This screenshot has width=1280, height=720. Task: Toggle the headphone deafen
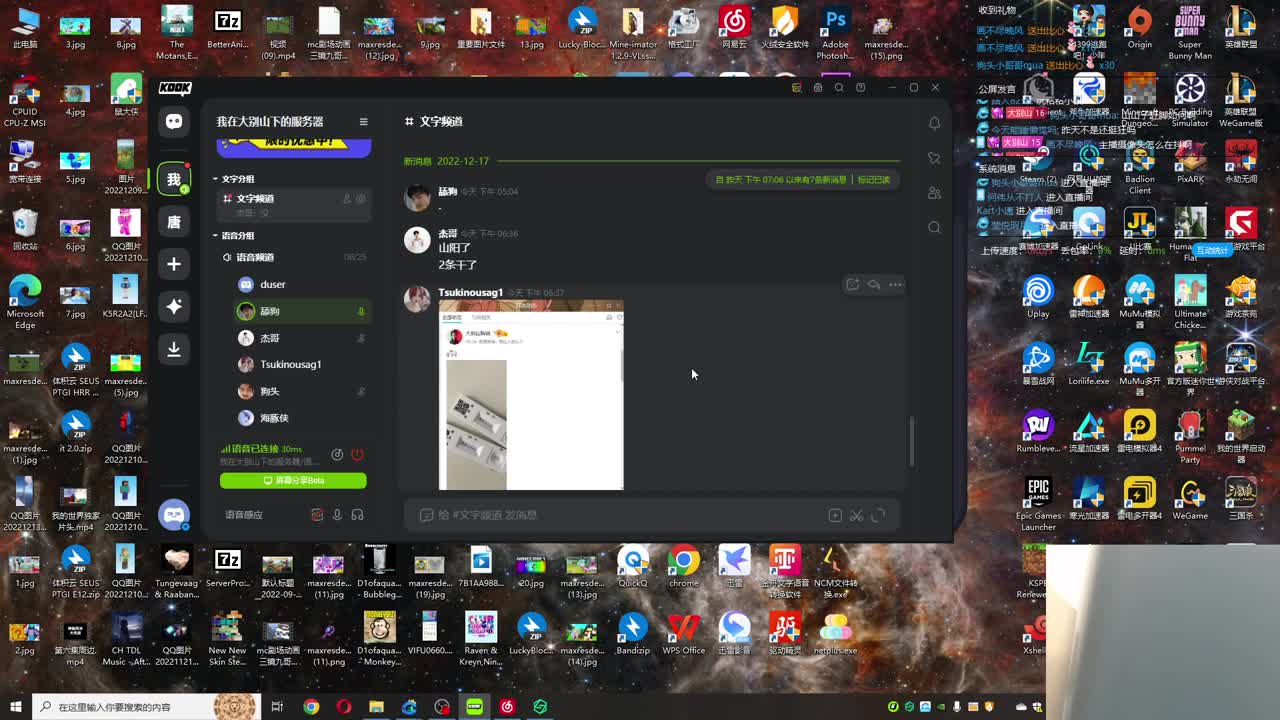click(357, 515)
